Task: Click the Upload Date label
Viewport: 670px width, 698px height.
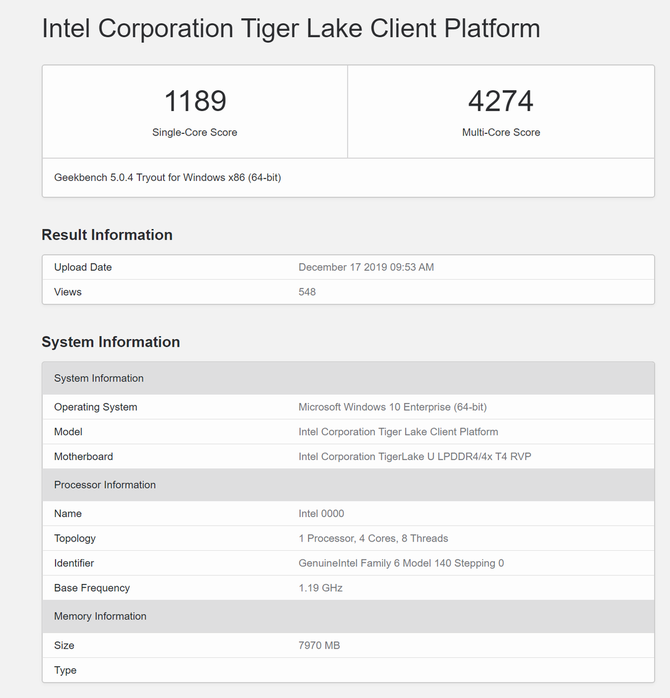Action: click(x=83, y=267)
